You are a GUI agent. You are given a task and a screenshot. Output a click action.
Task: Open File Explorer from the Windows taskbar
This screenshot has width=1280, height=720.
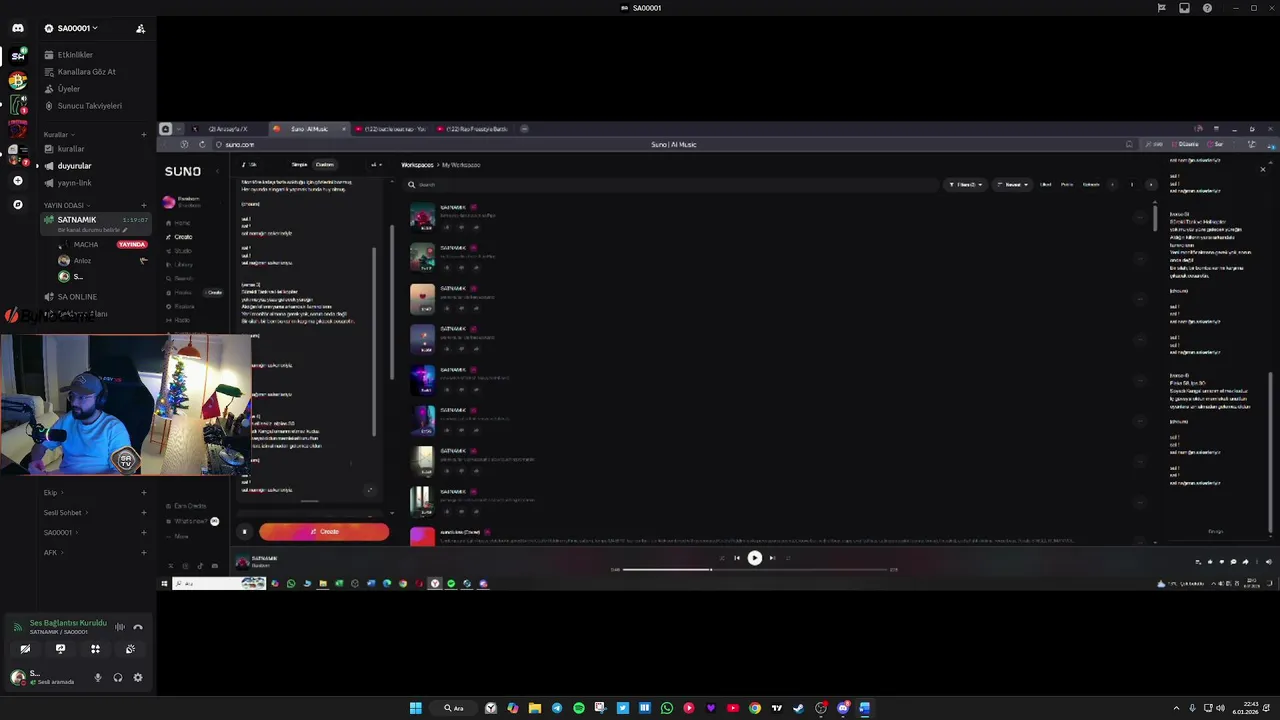[535, 708]
